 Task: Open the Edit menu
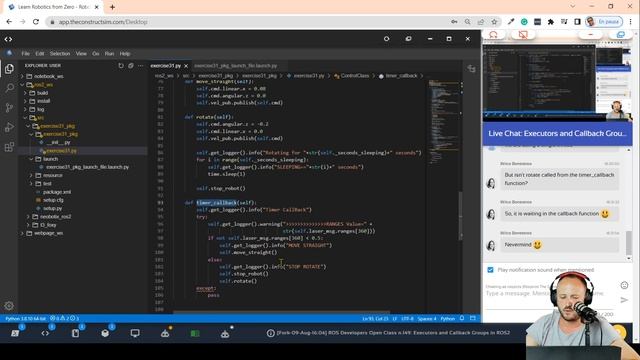(x=40, y=53)
